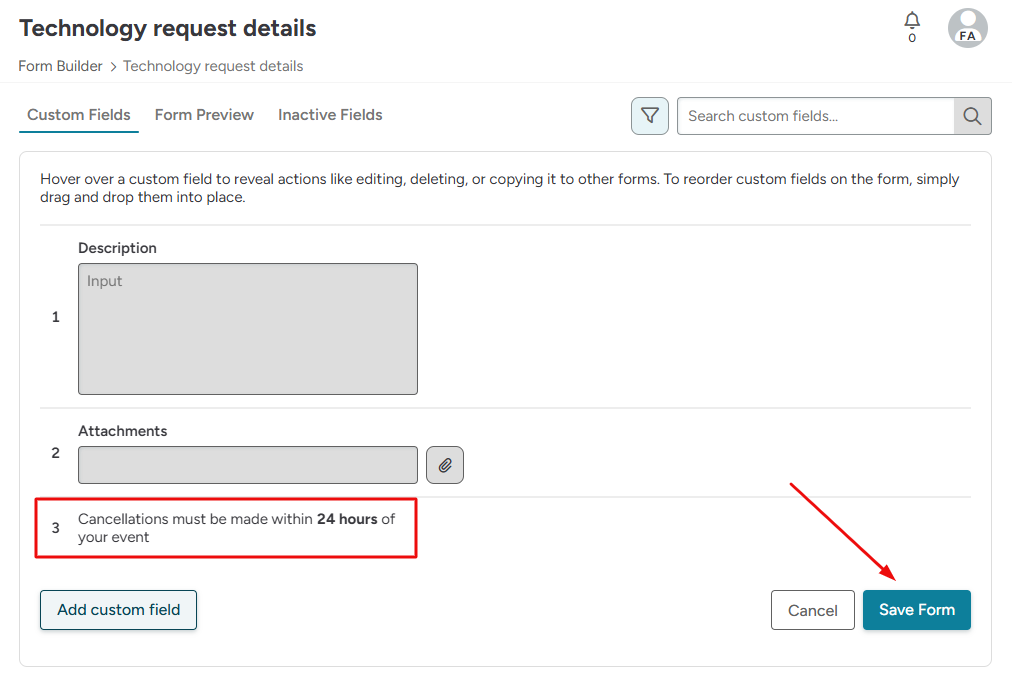Click the magnifying glass search button
Image resolution: width=1012 pixels, height=686 pixels.
[x=972, y=116]
